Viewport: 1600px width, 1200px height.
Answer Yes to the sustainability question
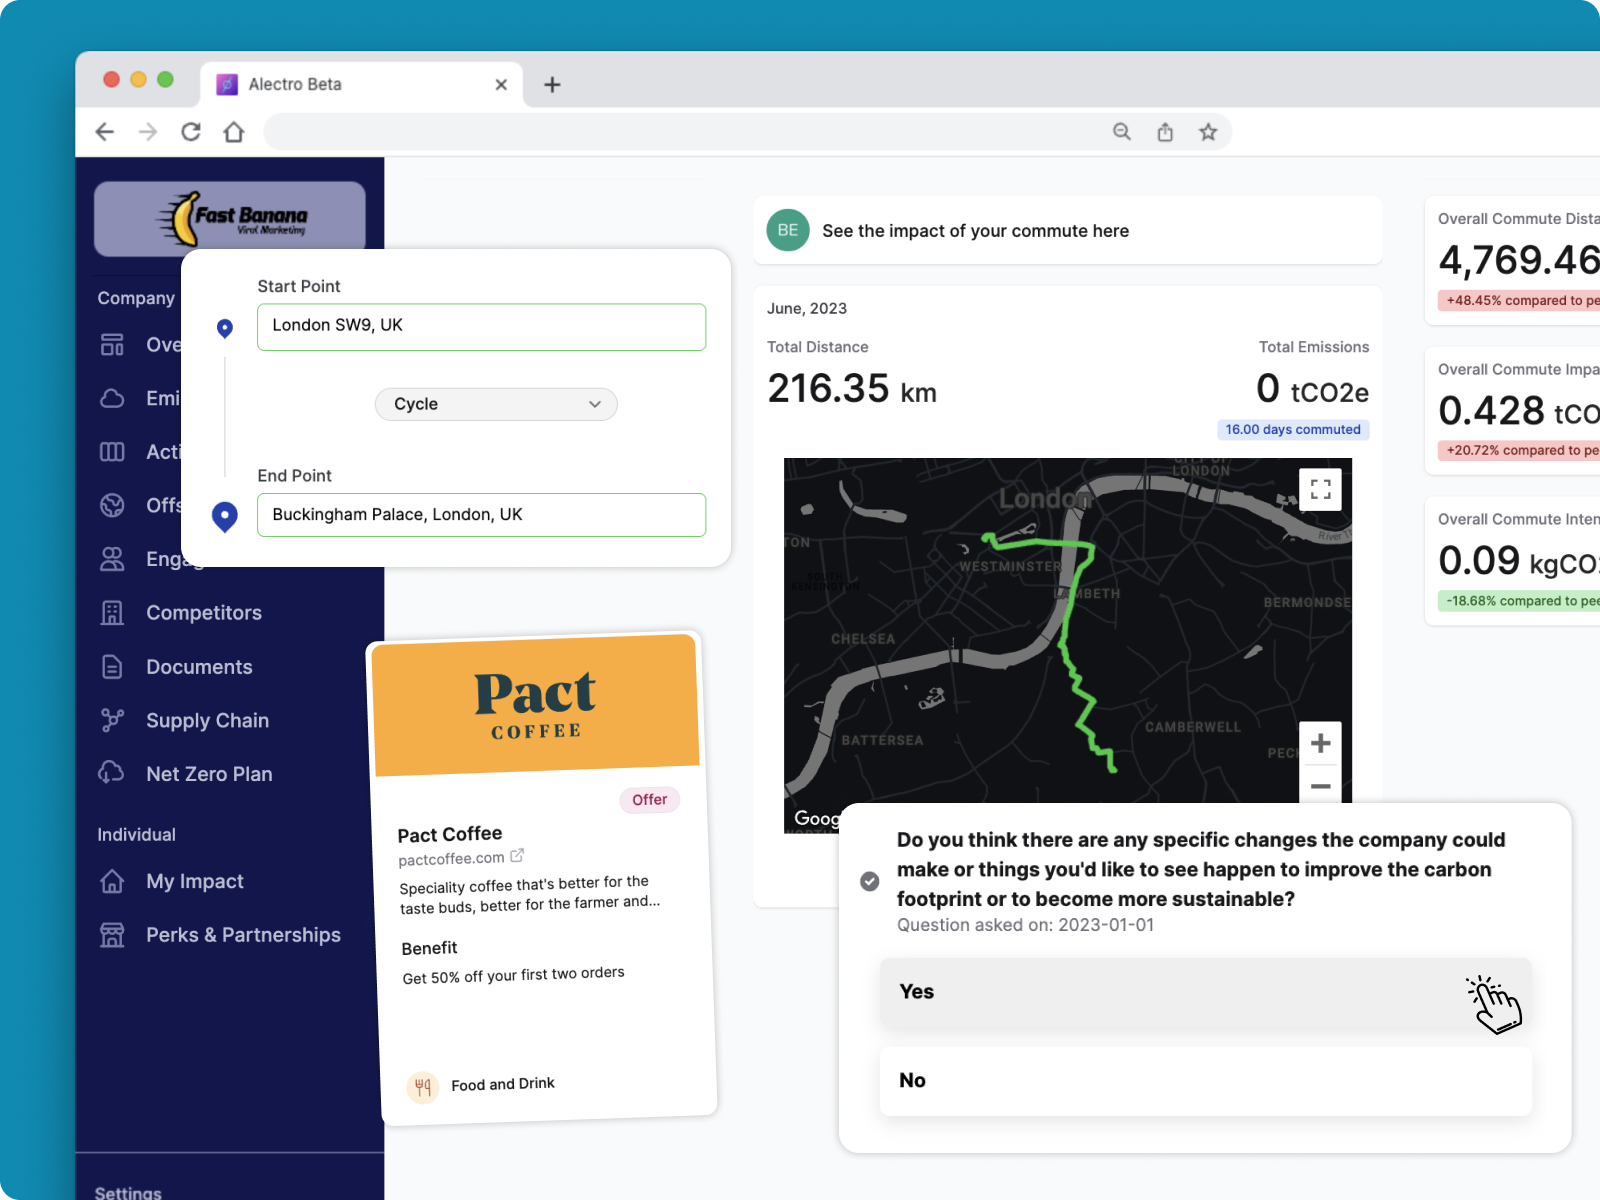click(x=1205, y=992)
